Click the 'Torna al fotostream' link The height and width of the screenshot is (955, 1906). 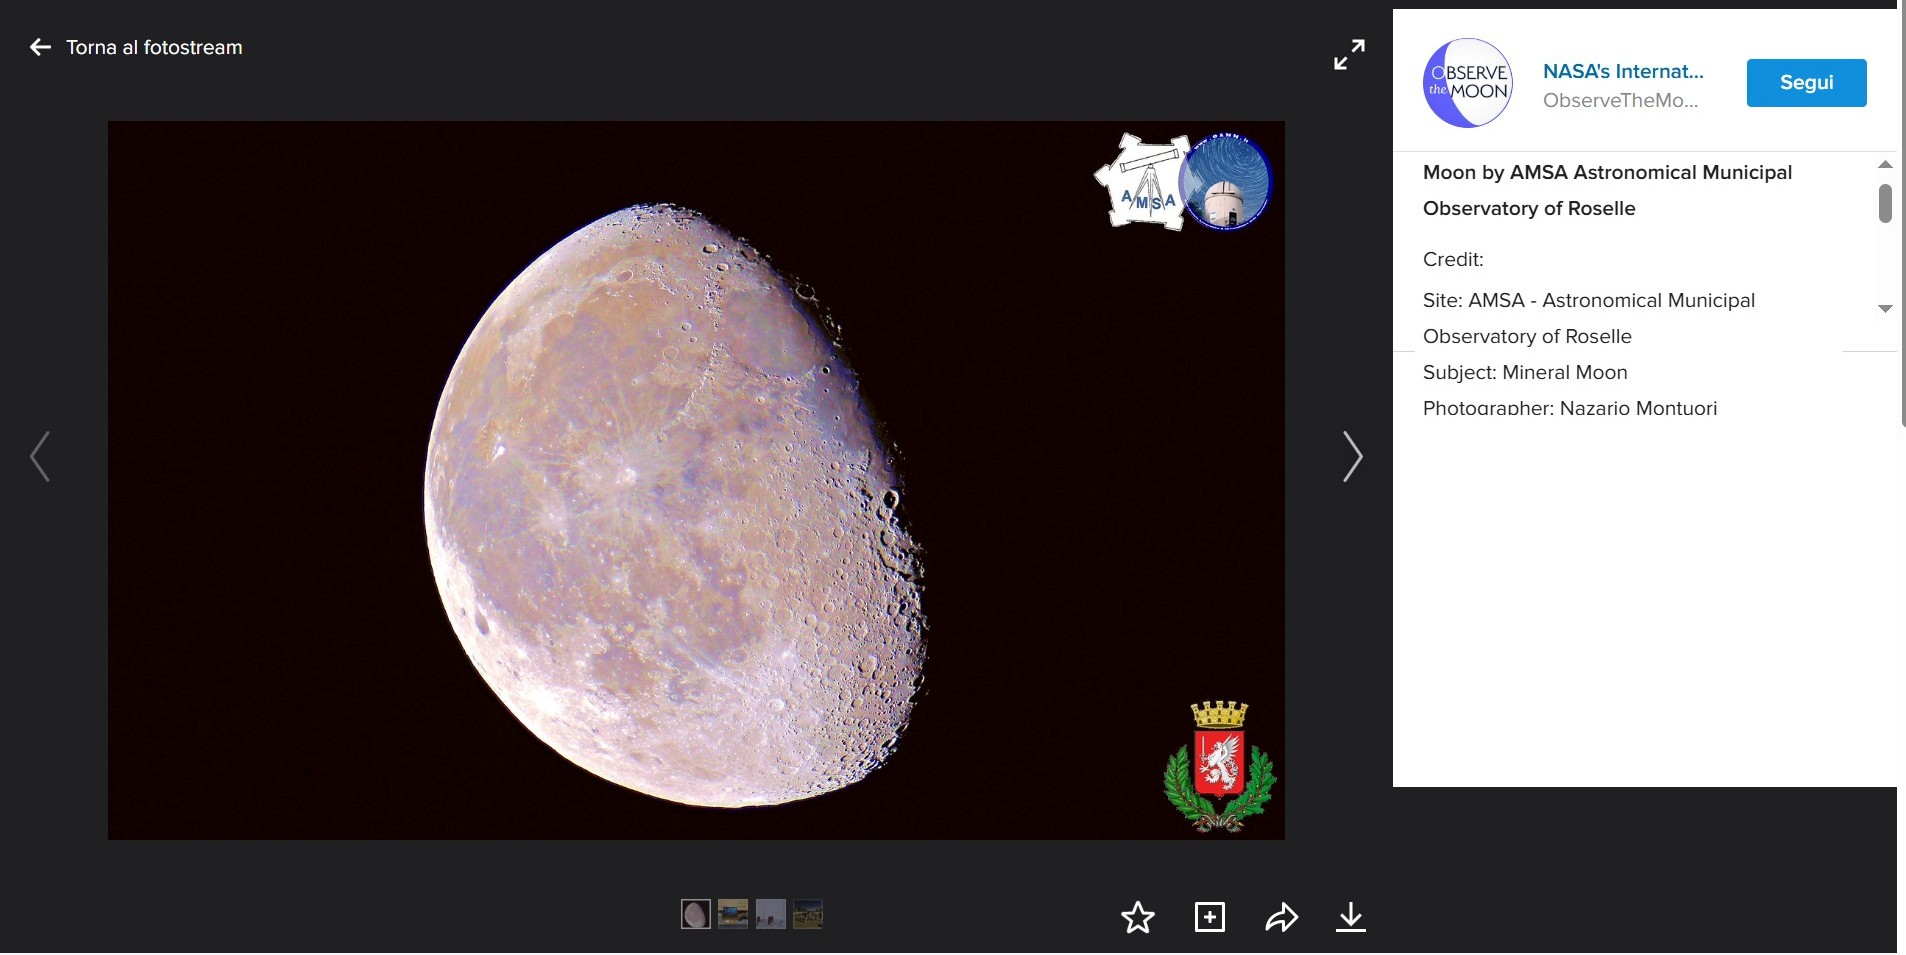click(x=154, y=47)
